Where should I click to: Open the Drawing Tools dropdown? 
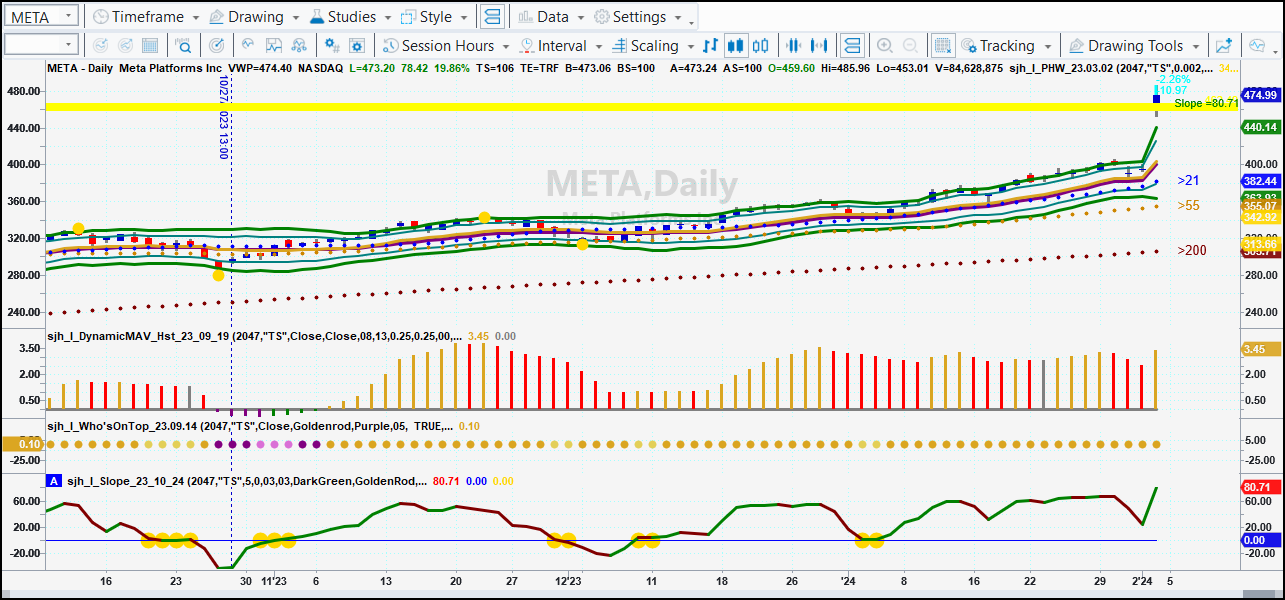click(x=1134, y=46)
